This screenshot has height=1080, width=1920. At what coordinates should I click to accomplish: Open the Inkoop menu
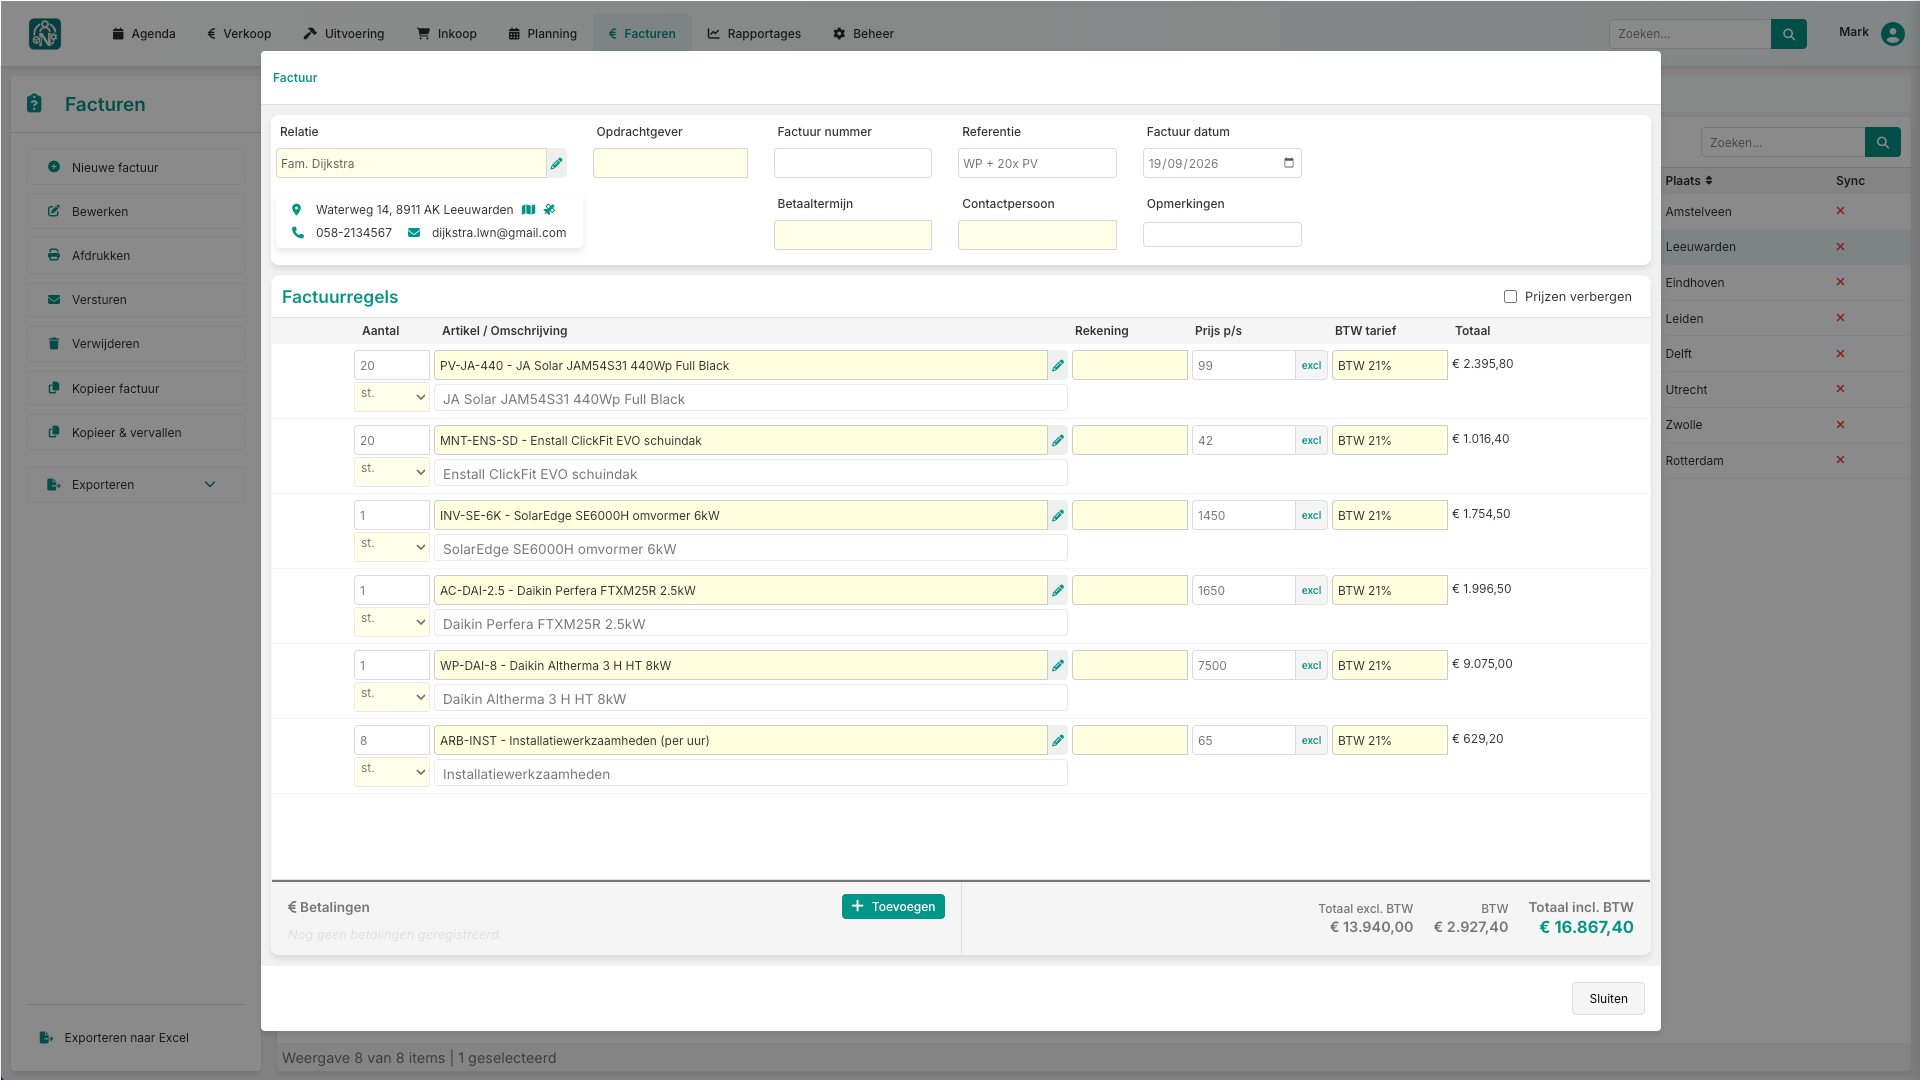447,34
